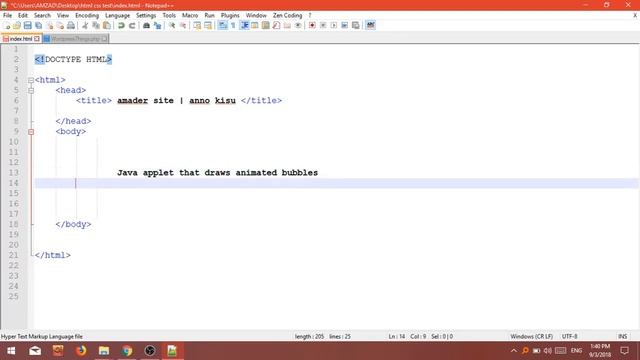Collapse the html tag fold marker

[x=31, y=80]
